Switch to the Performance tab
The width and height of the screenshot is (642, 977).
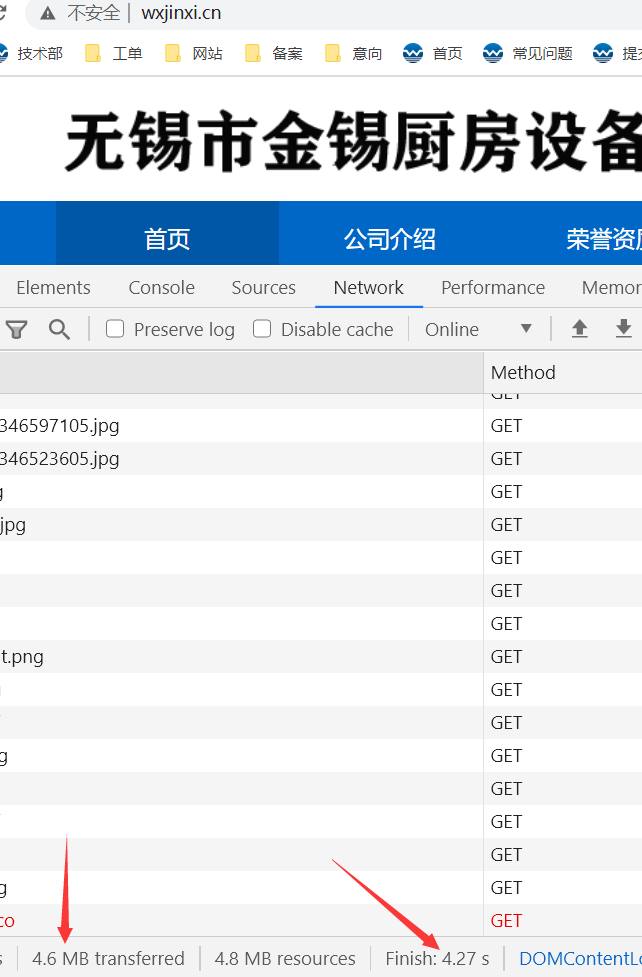(x=493, y=287)
